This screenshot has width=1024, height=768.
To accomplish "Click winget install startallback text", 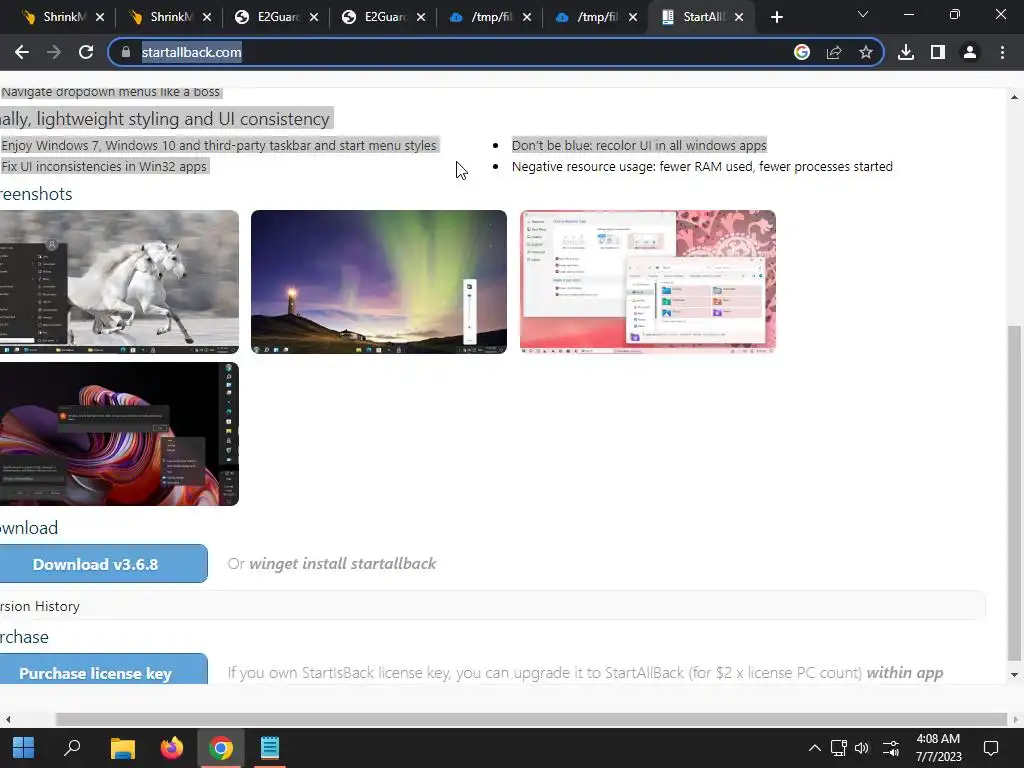I will coord(342,564).
